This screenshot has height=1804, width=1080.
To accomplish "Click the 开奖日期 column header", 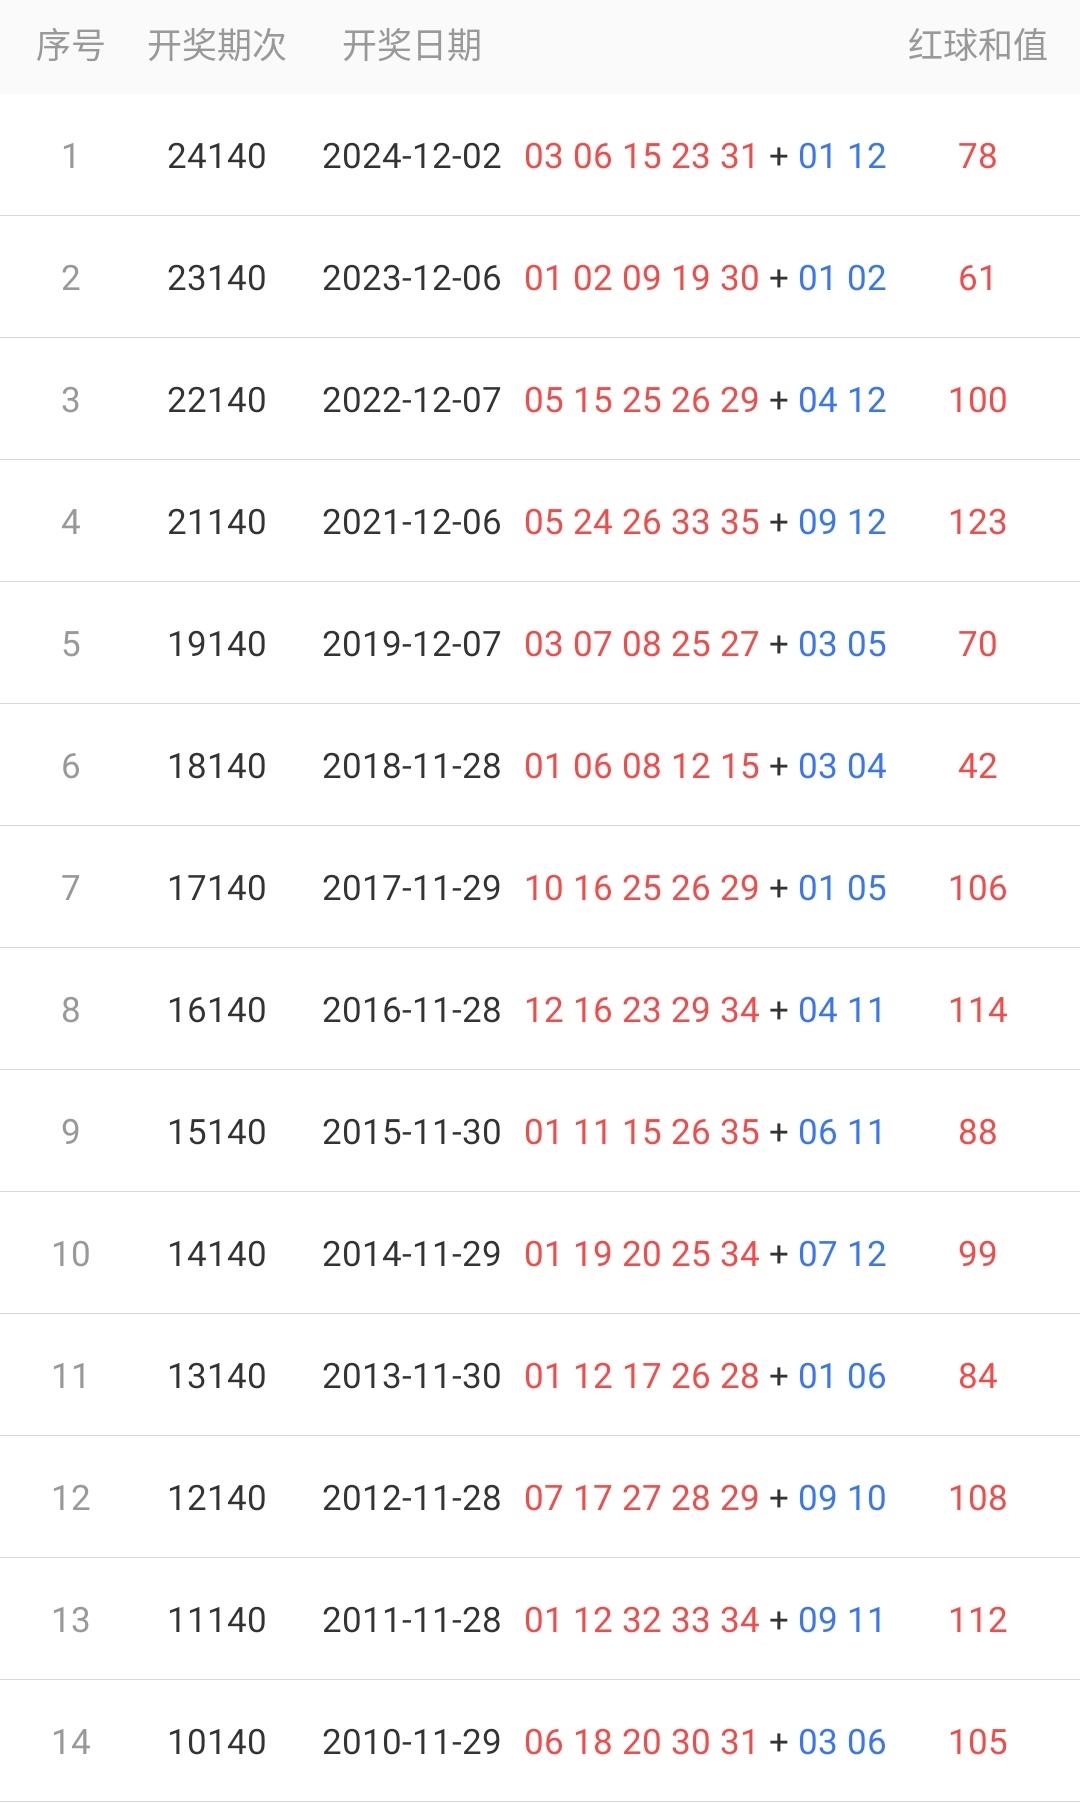I will click(411, 46).
